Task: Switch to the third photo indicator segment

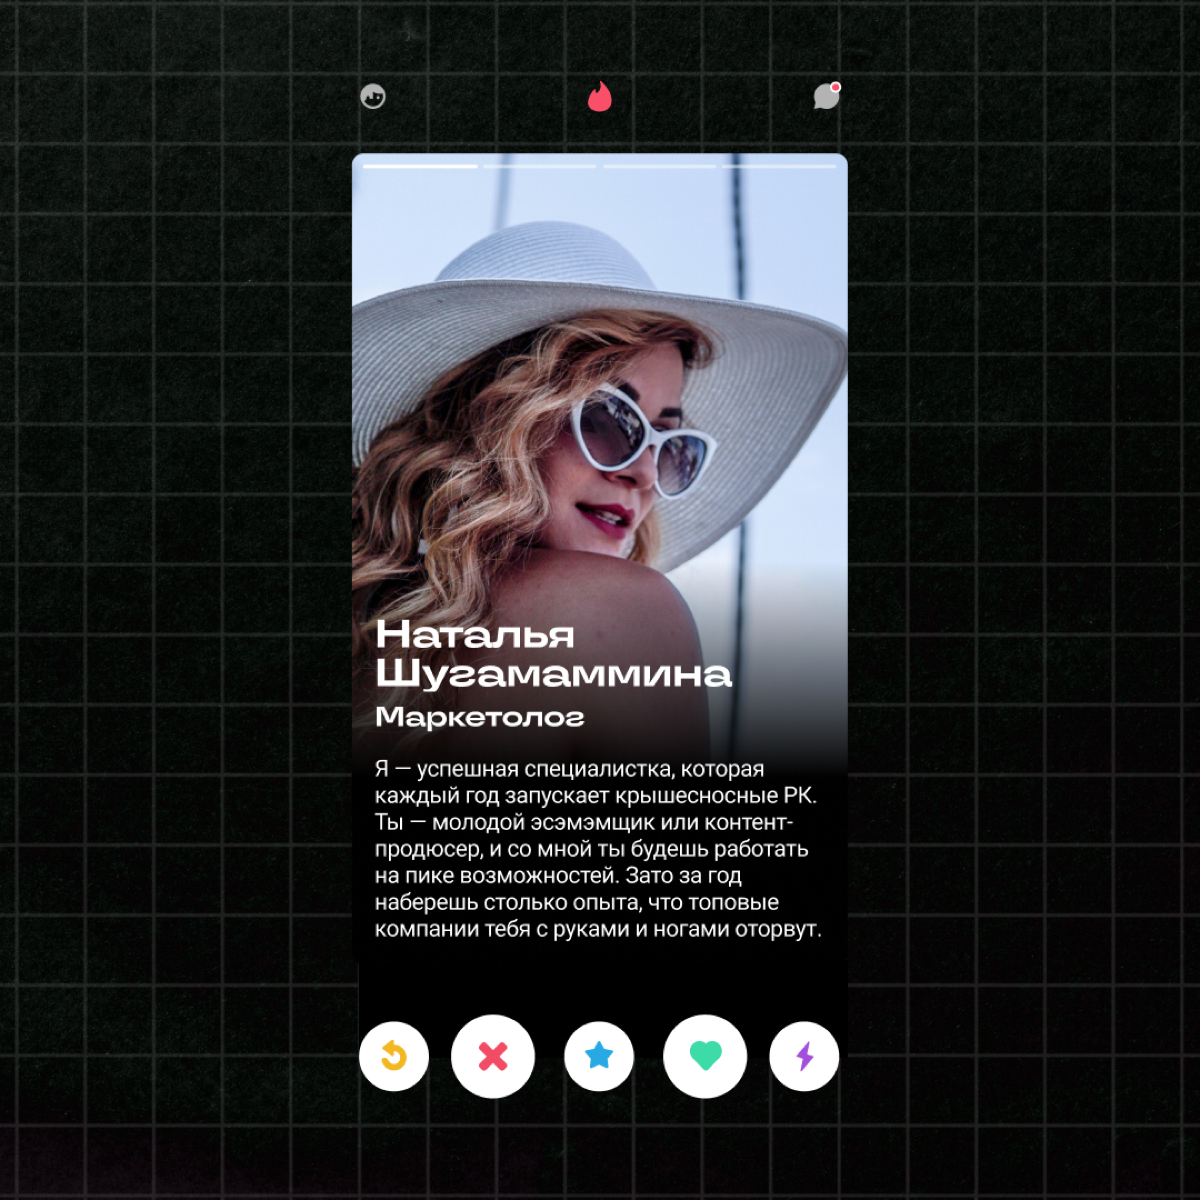Action: 659,166
